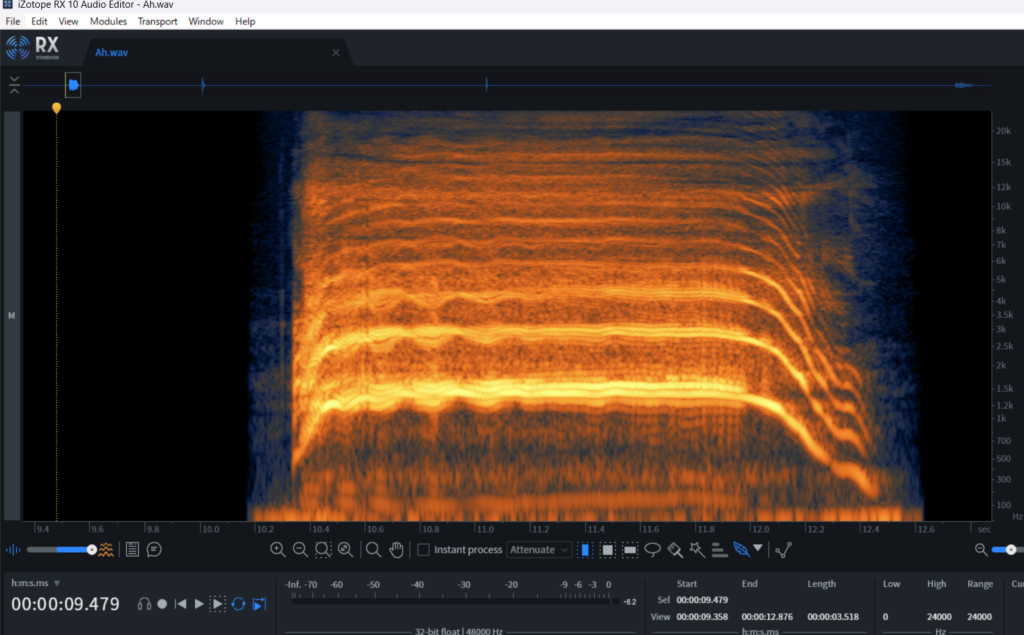Select the Lasso selection tool
The image size is (1024, 635).
click(652, 549)
